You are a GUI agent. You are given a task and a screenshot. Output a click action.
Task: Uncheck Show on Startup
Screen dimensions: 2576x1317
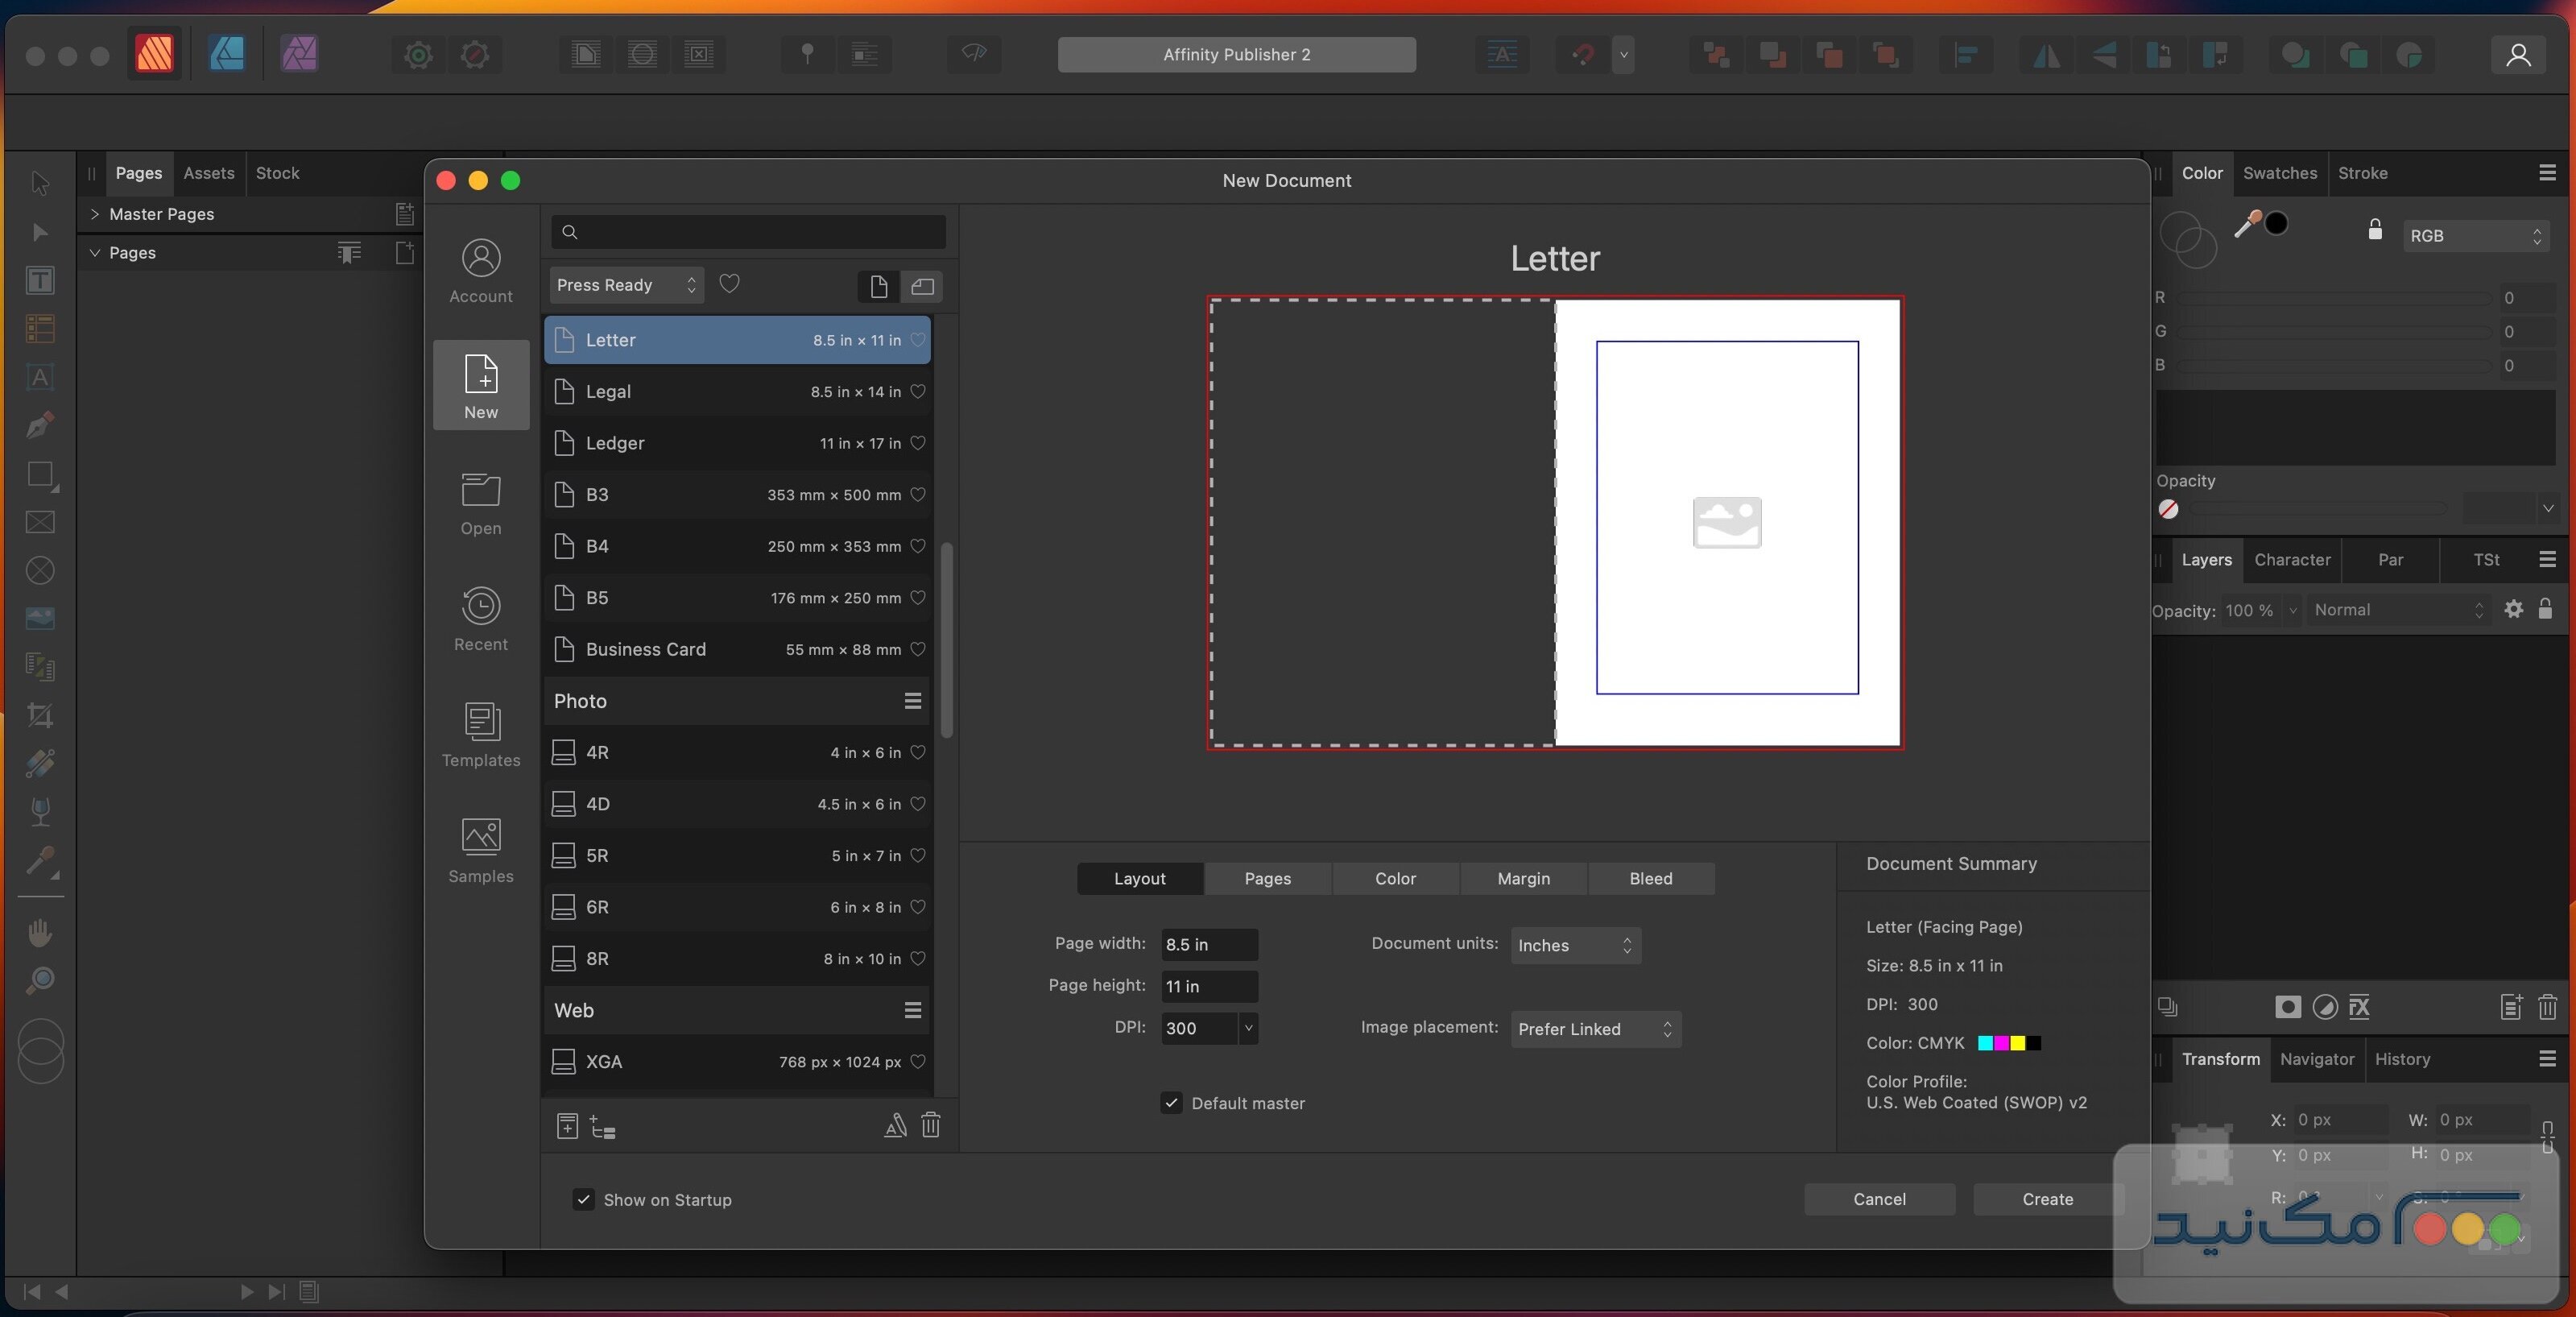pyautogui.click(x=584, y=1200)
